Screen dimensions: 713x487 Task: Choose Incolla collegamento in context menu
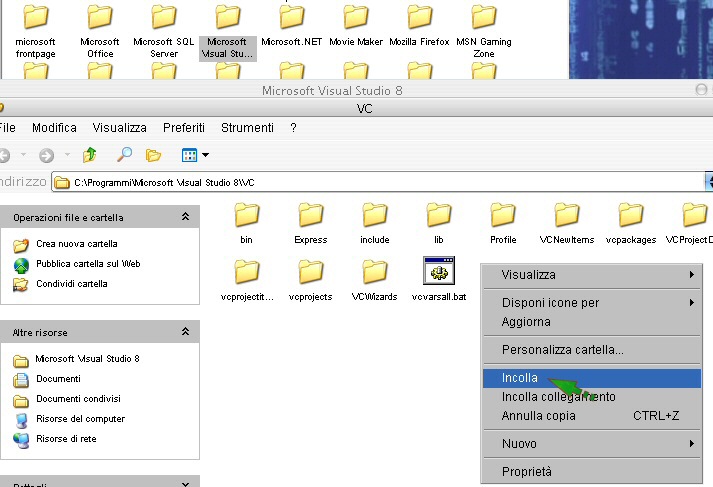592,397
